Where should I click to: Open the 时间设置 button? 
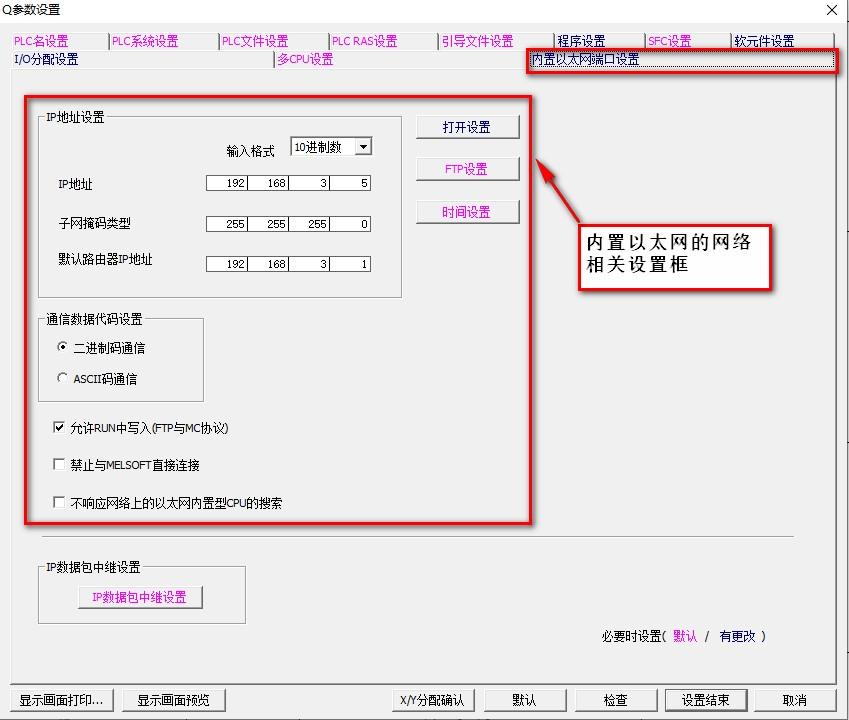coord(467,212)
